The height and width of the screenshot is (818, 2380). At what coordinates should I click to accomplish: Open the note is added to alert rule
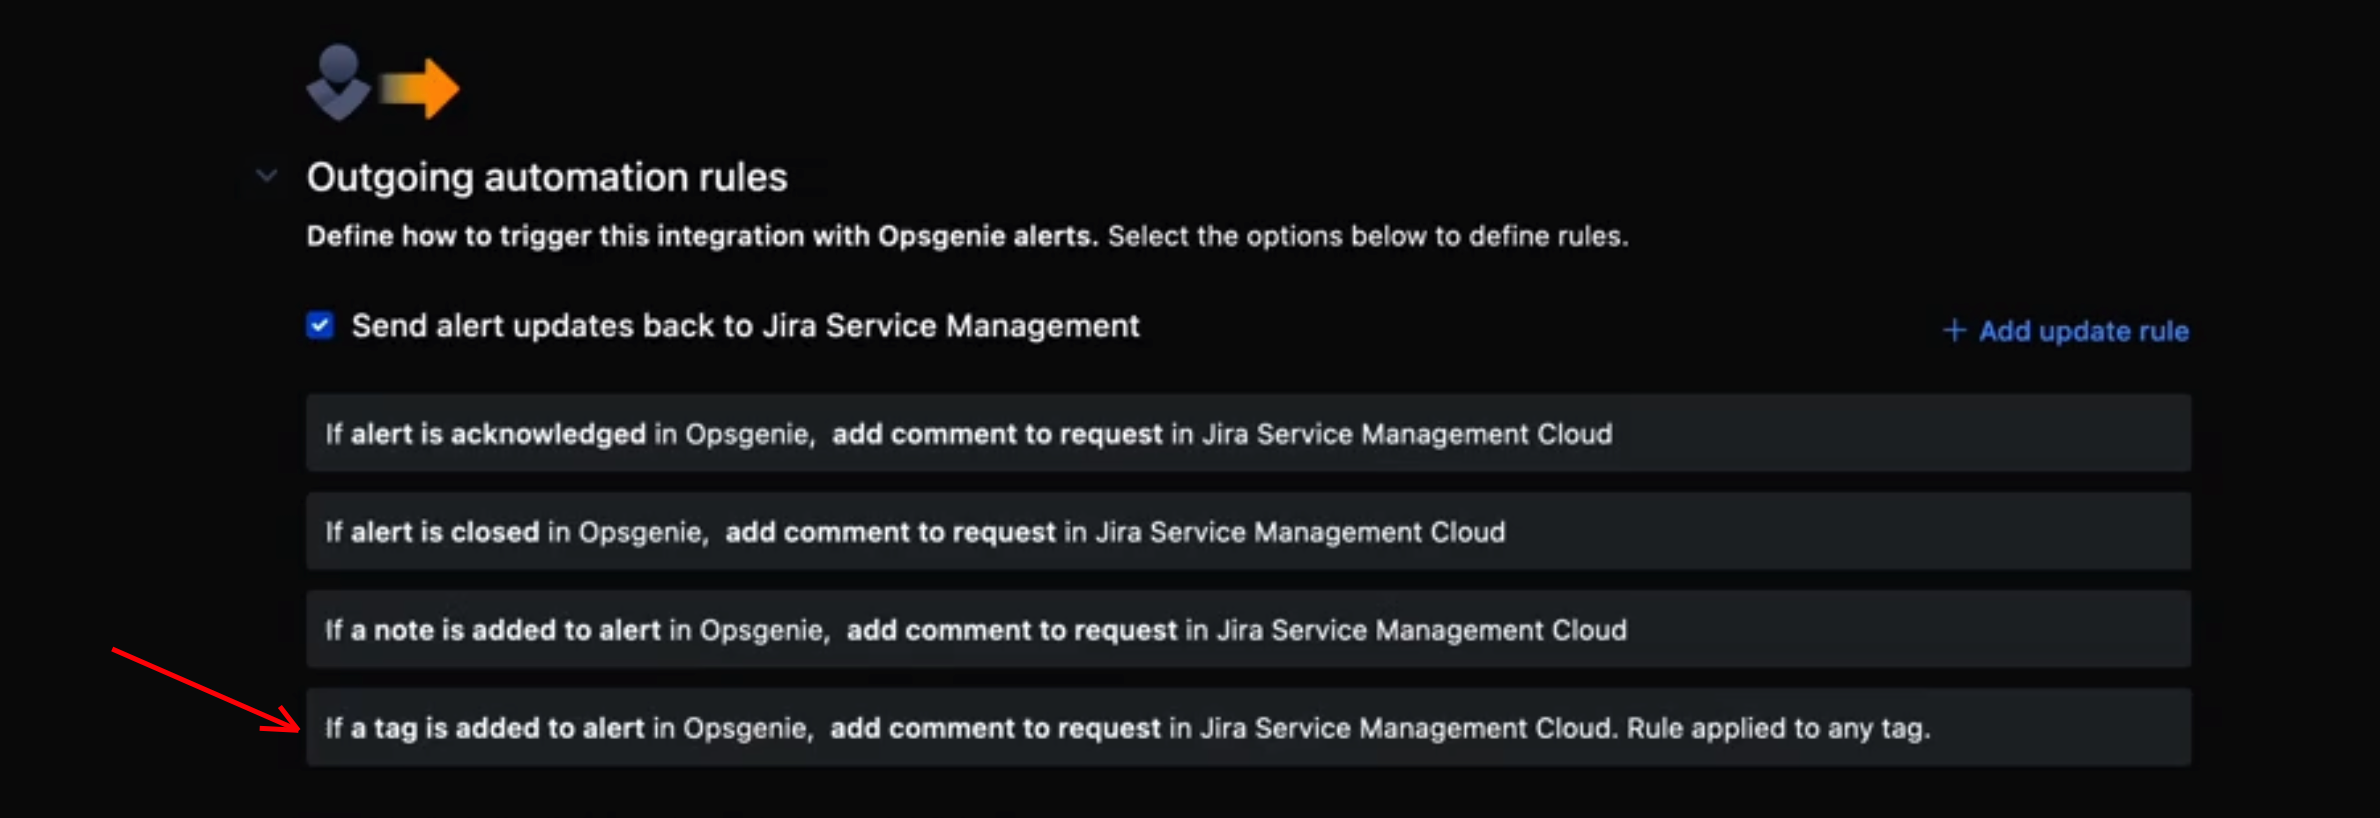1248,629
